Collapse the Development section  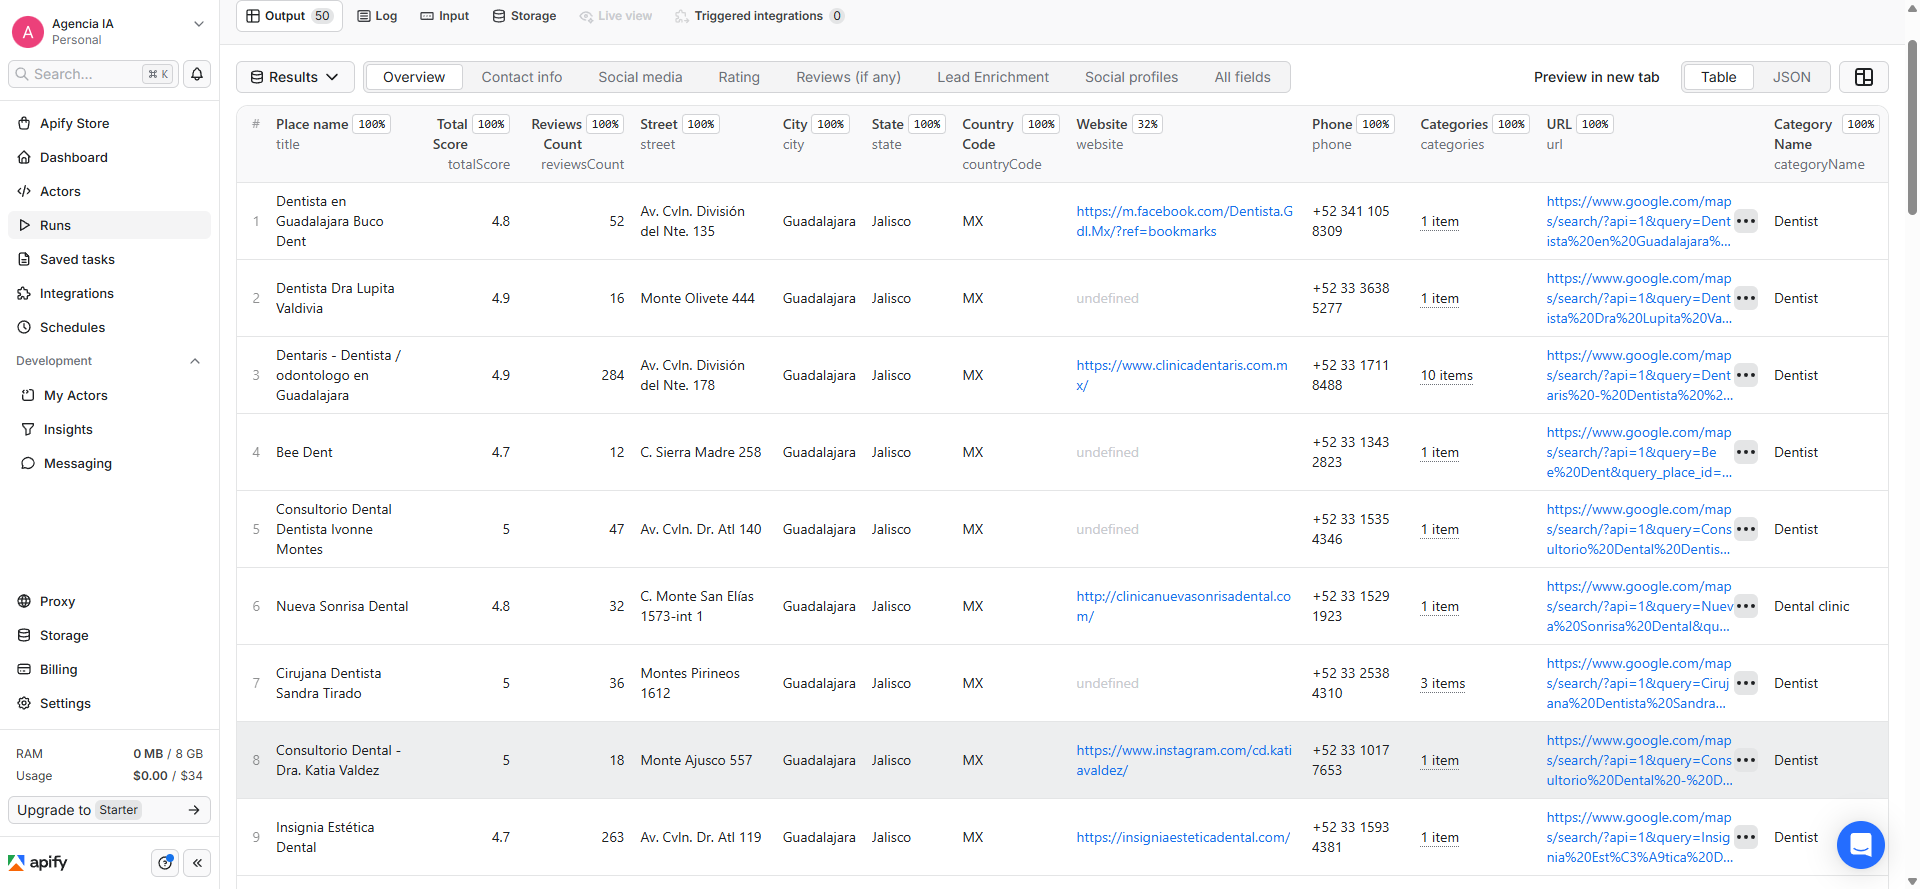(x=195, y=361)
